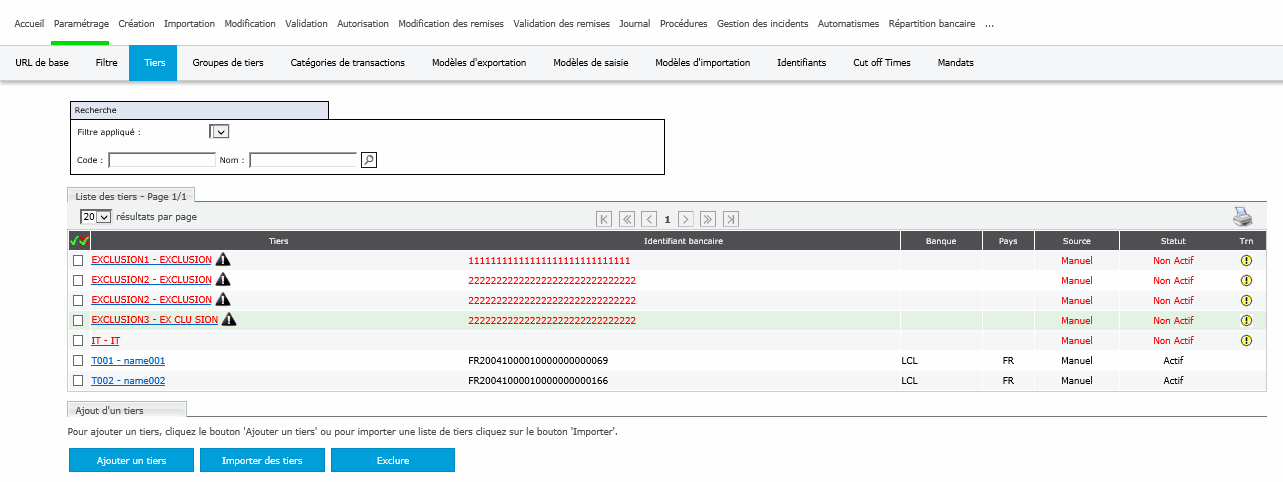Click the magnifier search icon

click(x=368, y=160)
